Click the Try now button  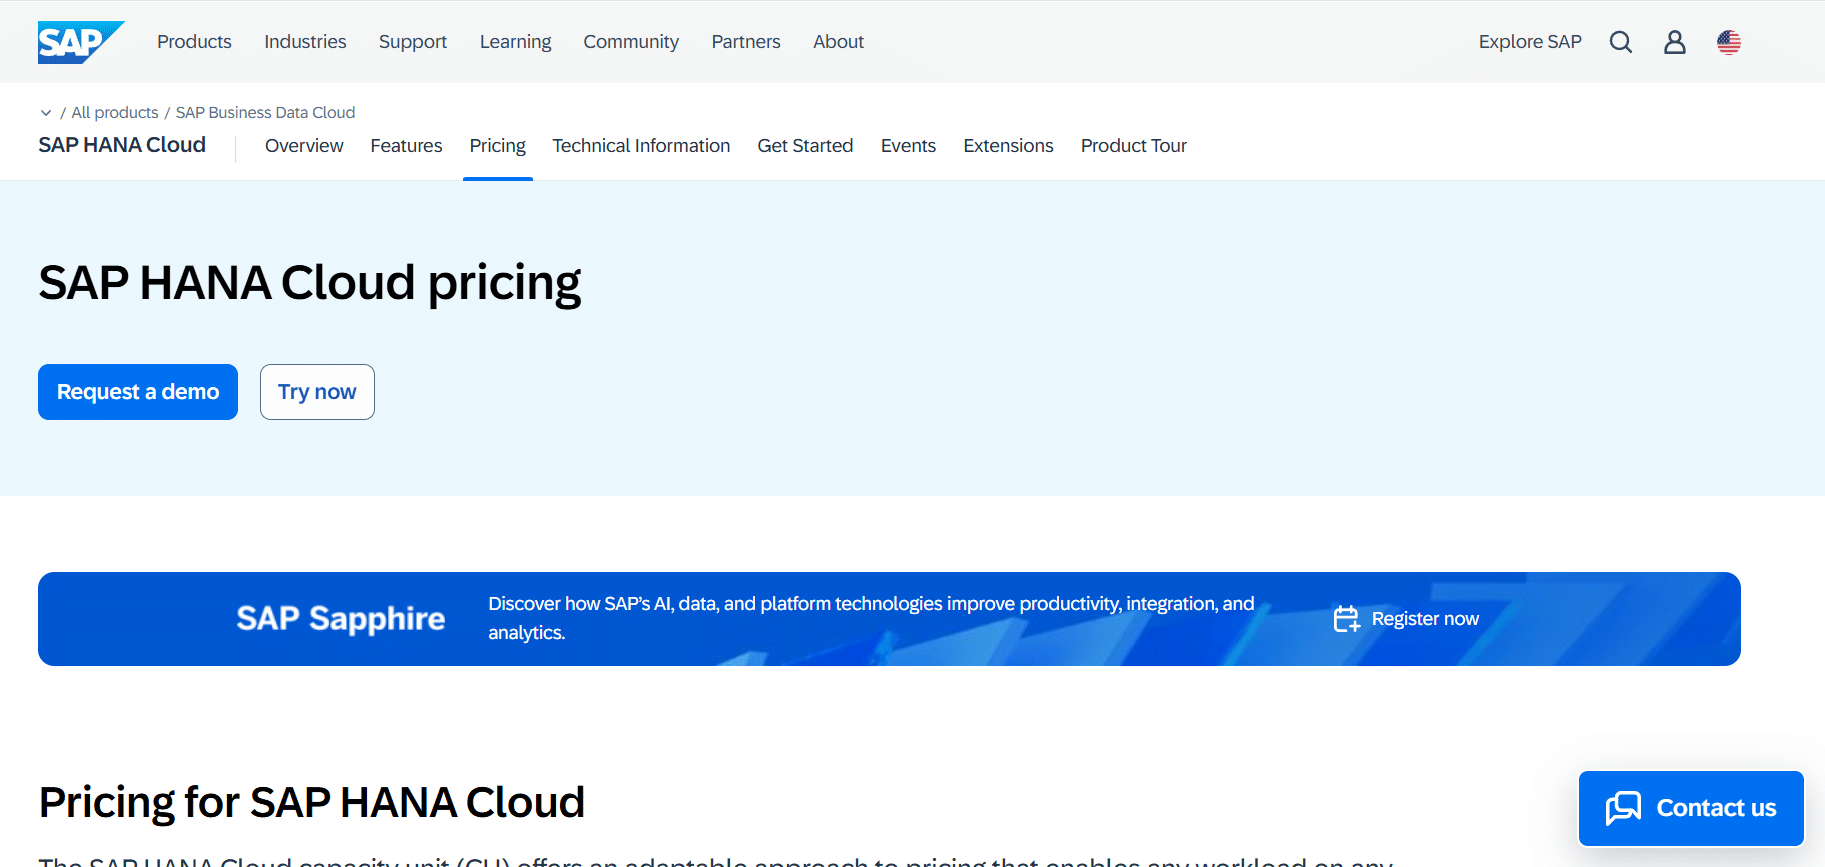[x=317, y=392]
